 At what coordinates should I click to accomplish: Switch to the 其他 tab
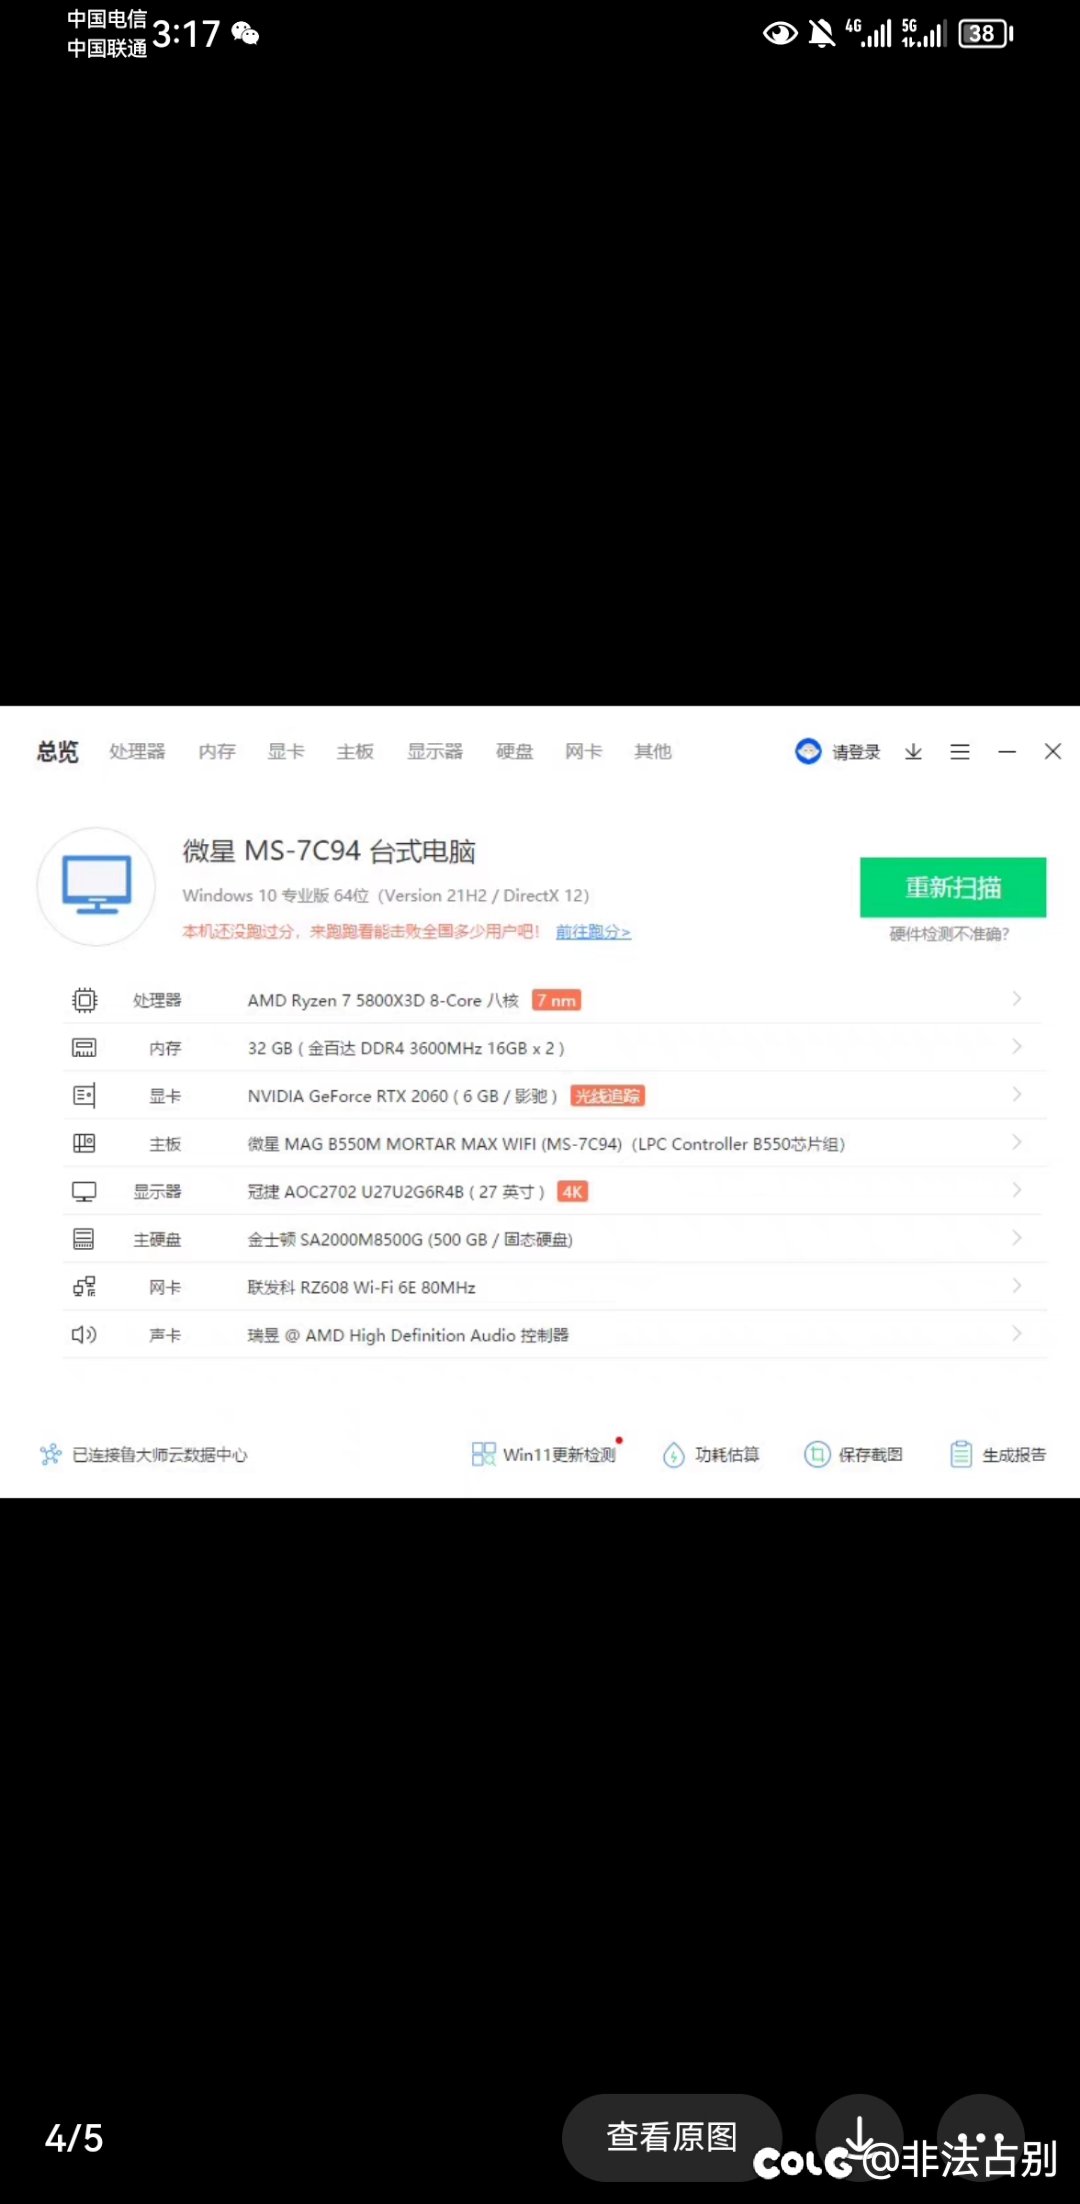(653, 751)
